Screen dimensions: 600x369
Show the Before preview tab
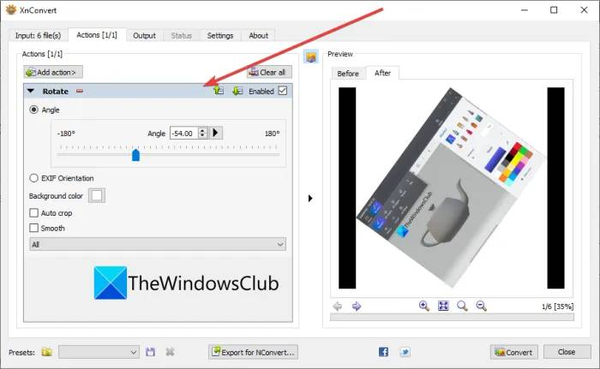pyautogui.click(x=348, y=73)
